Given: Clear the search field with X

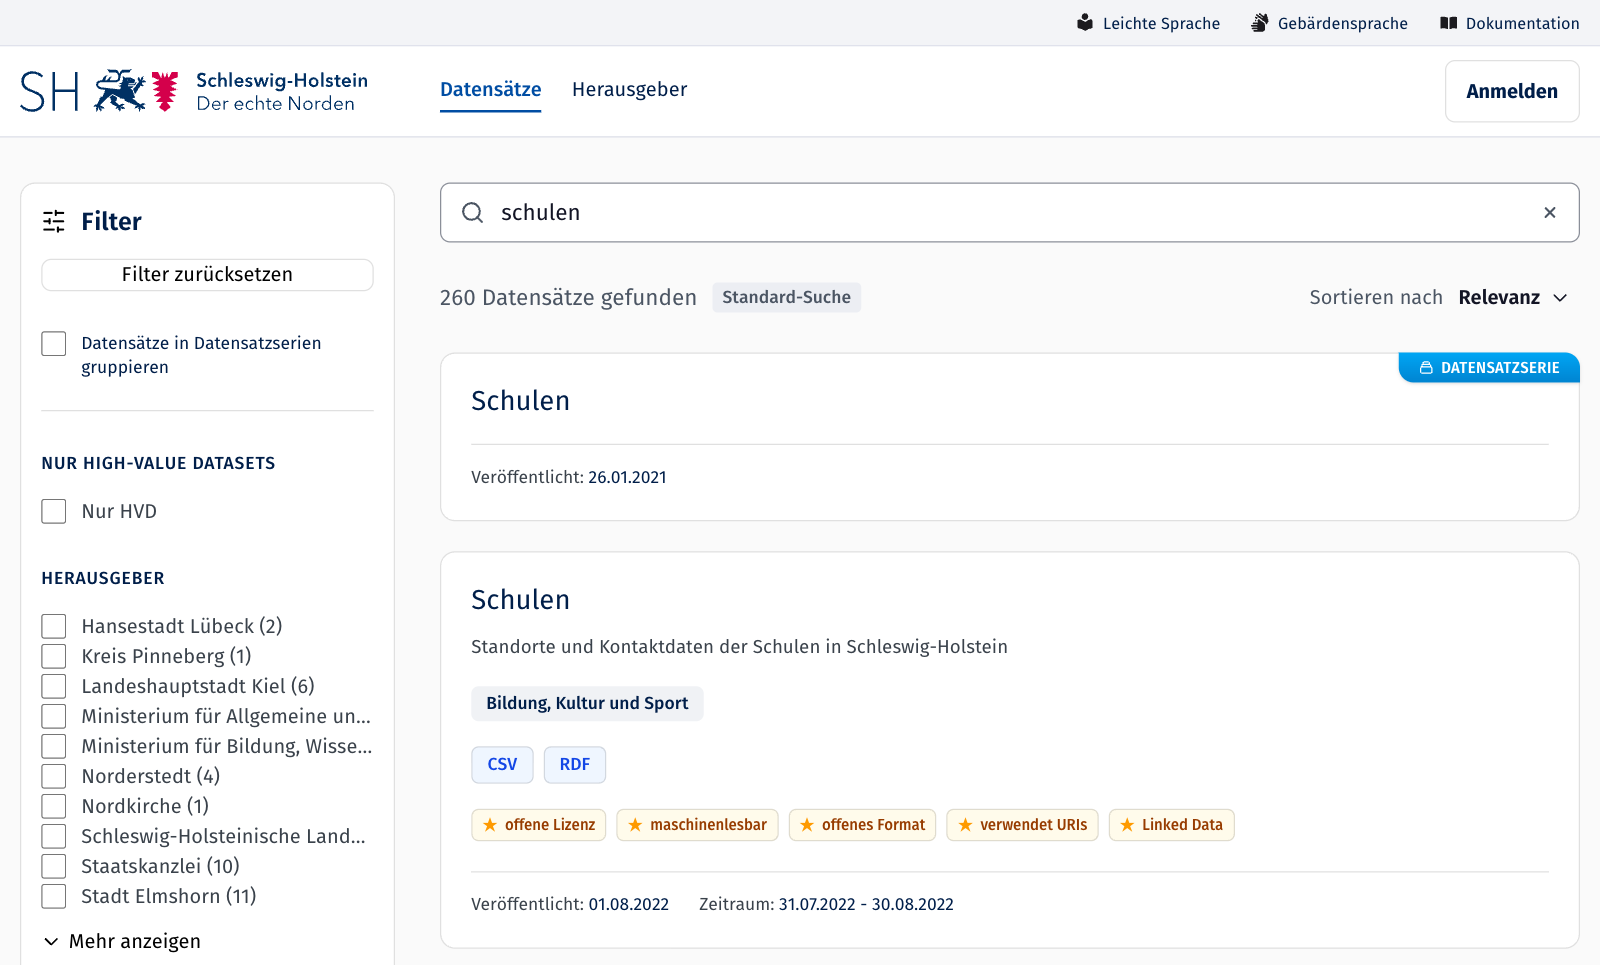Looking at the screenshot, I should (1549, 212).
